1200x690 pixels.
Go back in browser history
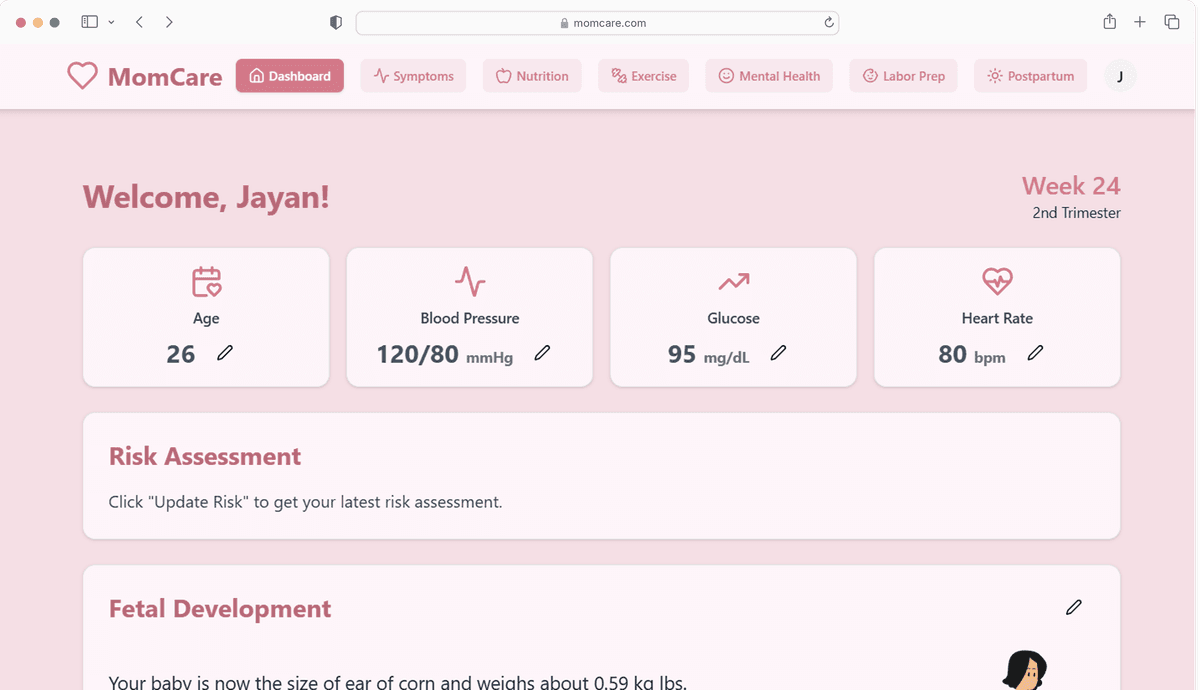[139, 22]
